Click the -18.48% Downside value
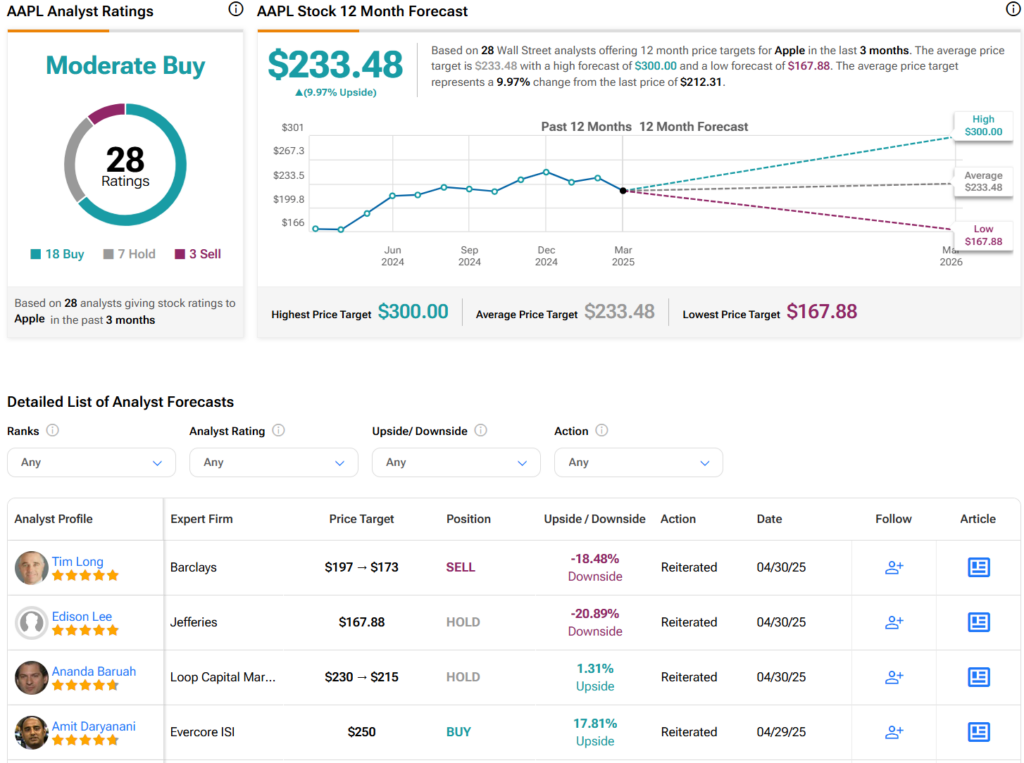Screen dimensions: 1024x763 (595, 567)
